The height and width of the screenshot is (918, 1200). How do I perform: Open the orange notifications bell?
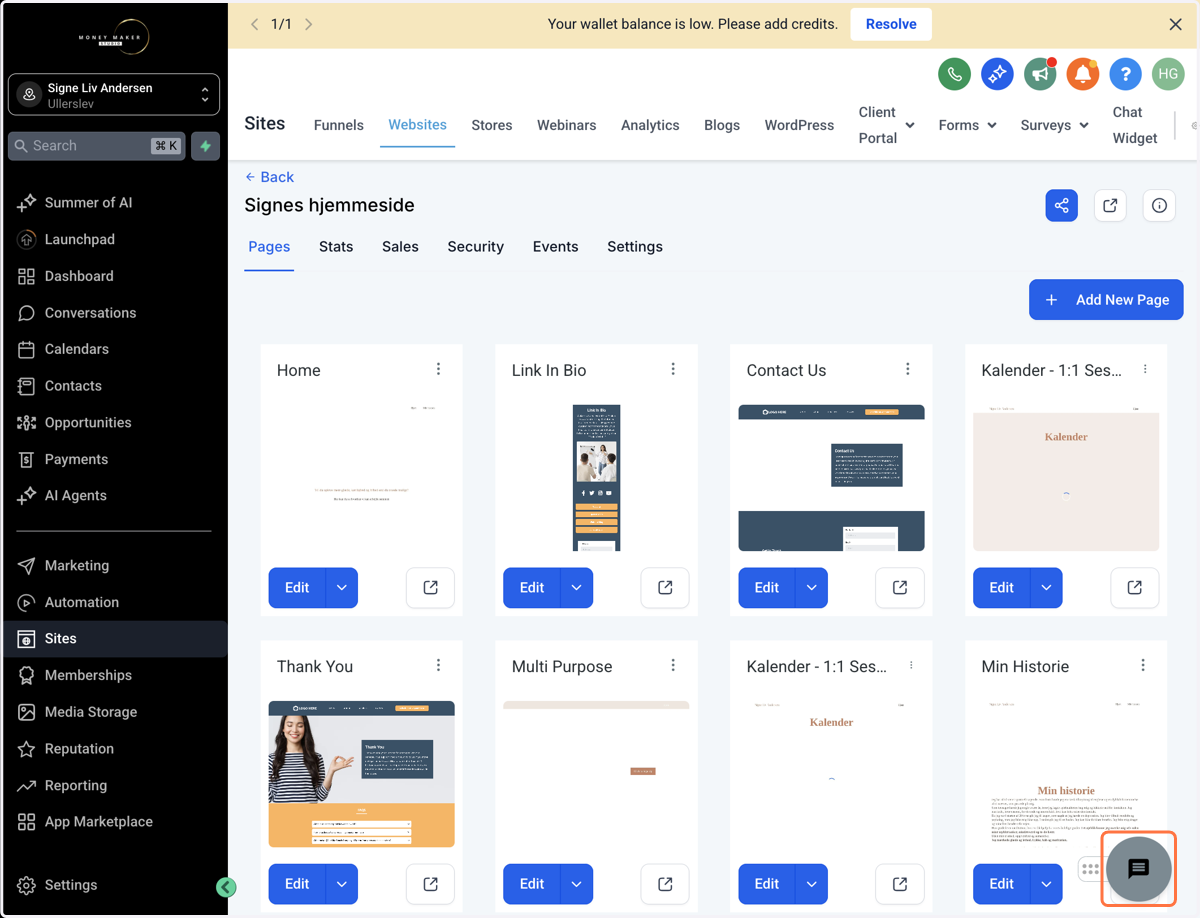(1083, 74)
